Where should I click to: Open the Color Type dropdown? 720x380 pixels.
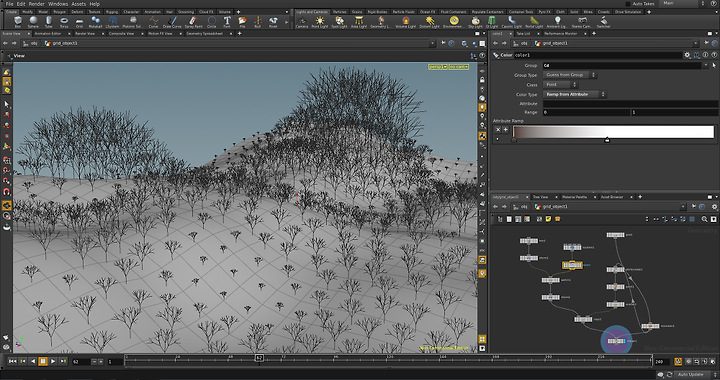click(x=574, y=94)
